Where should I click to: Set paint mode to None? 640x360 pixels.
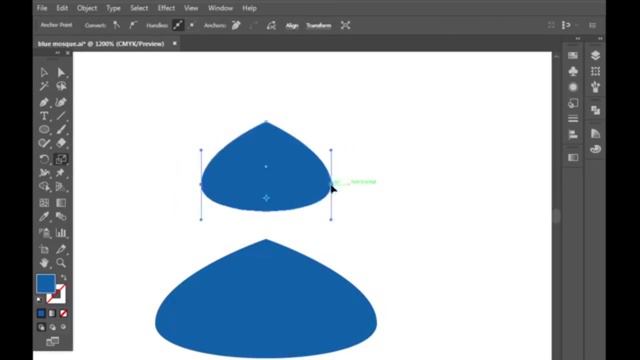[x=63, y=313]
